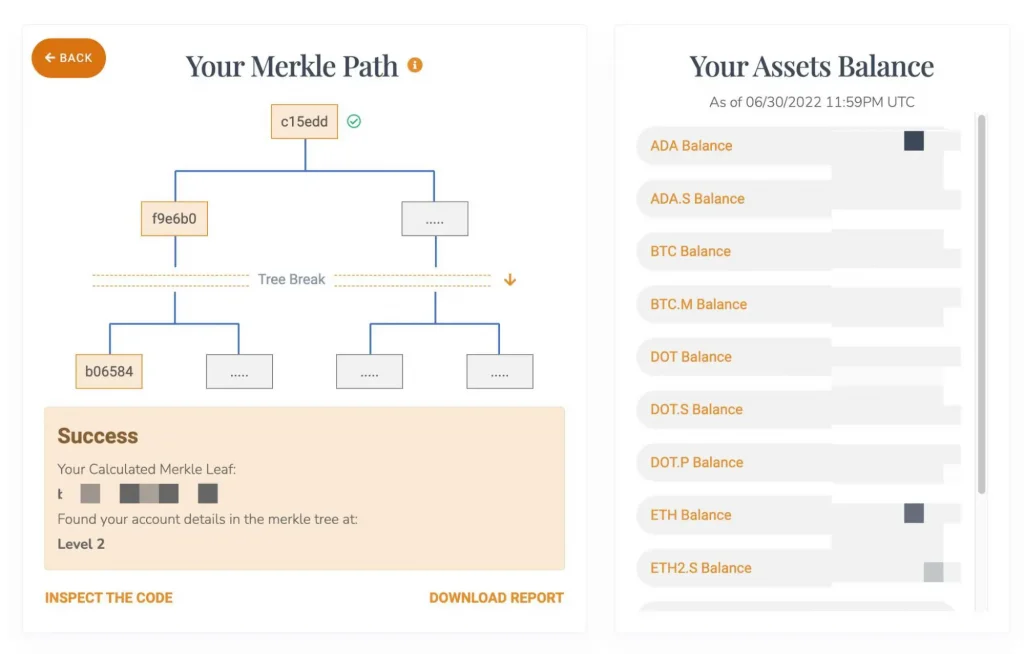Image resolution: width=1024 pixels, height=654 pixels.
Task: Select the f9e6b0 tree node
Action: 174,219
